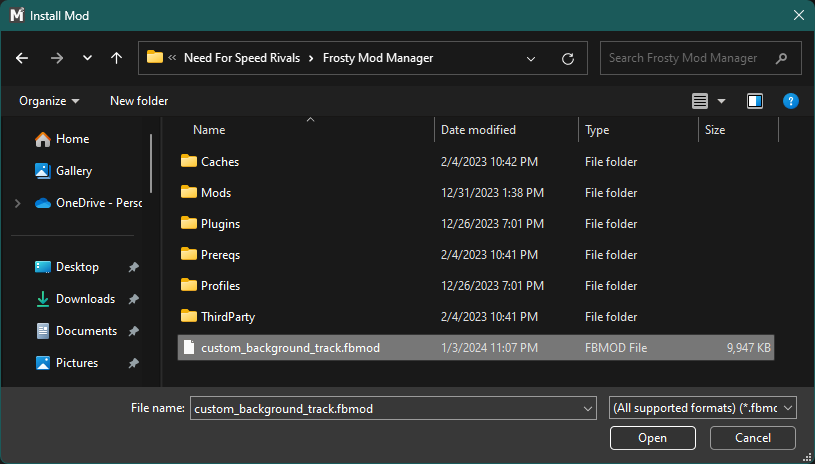
Task: Click Mods date 12/31/2023 1:38 PM
Action: pos(492,193)
